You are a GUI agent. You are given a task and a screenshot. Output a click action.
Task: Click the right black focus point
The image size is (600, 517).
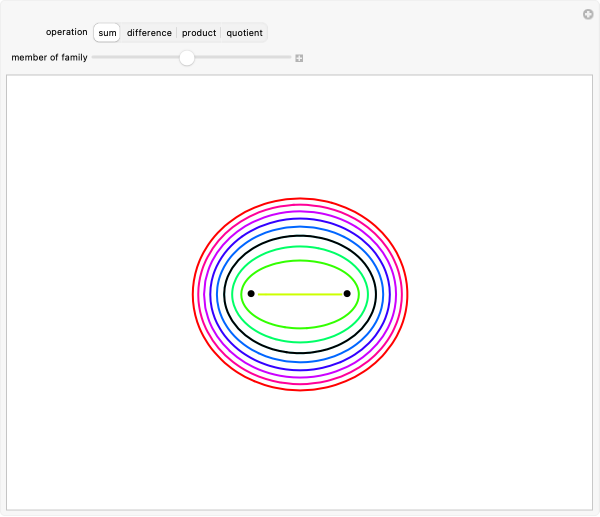(x=347, y=294)
